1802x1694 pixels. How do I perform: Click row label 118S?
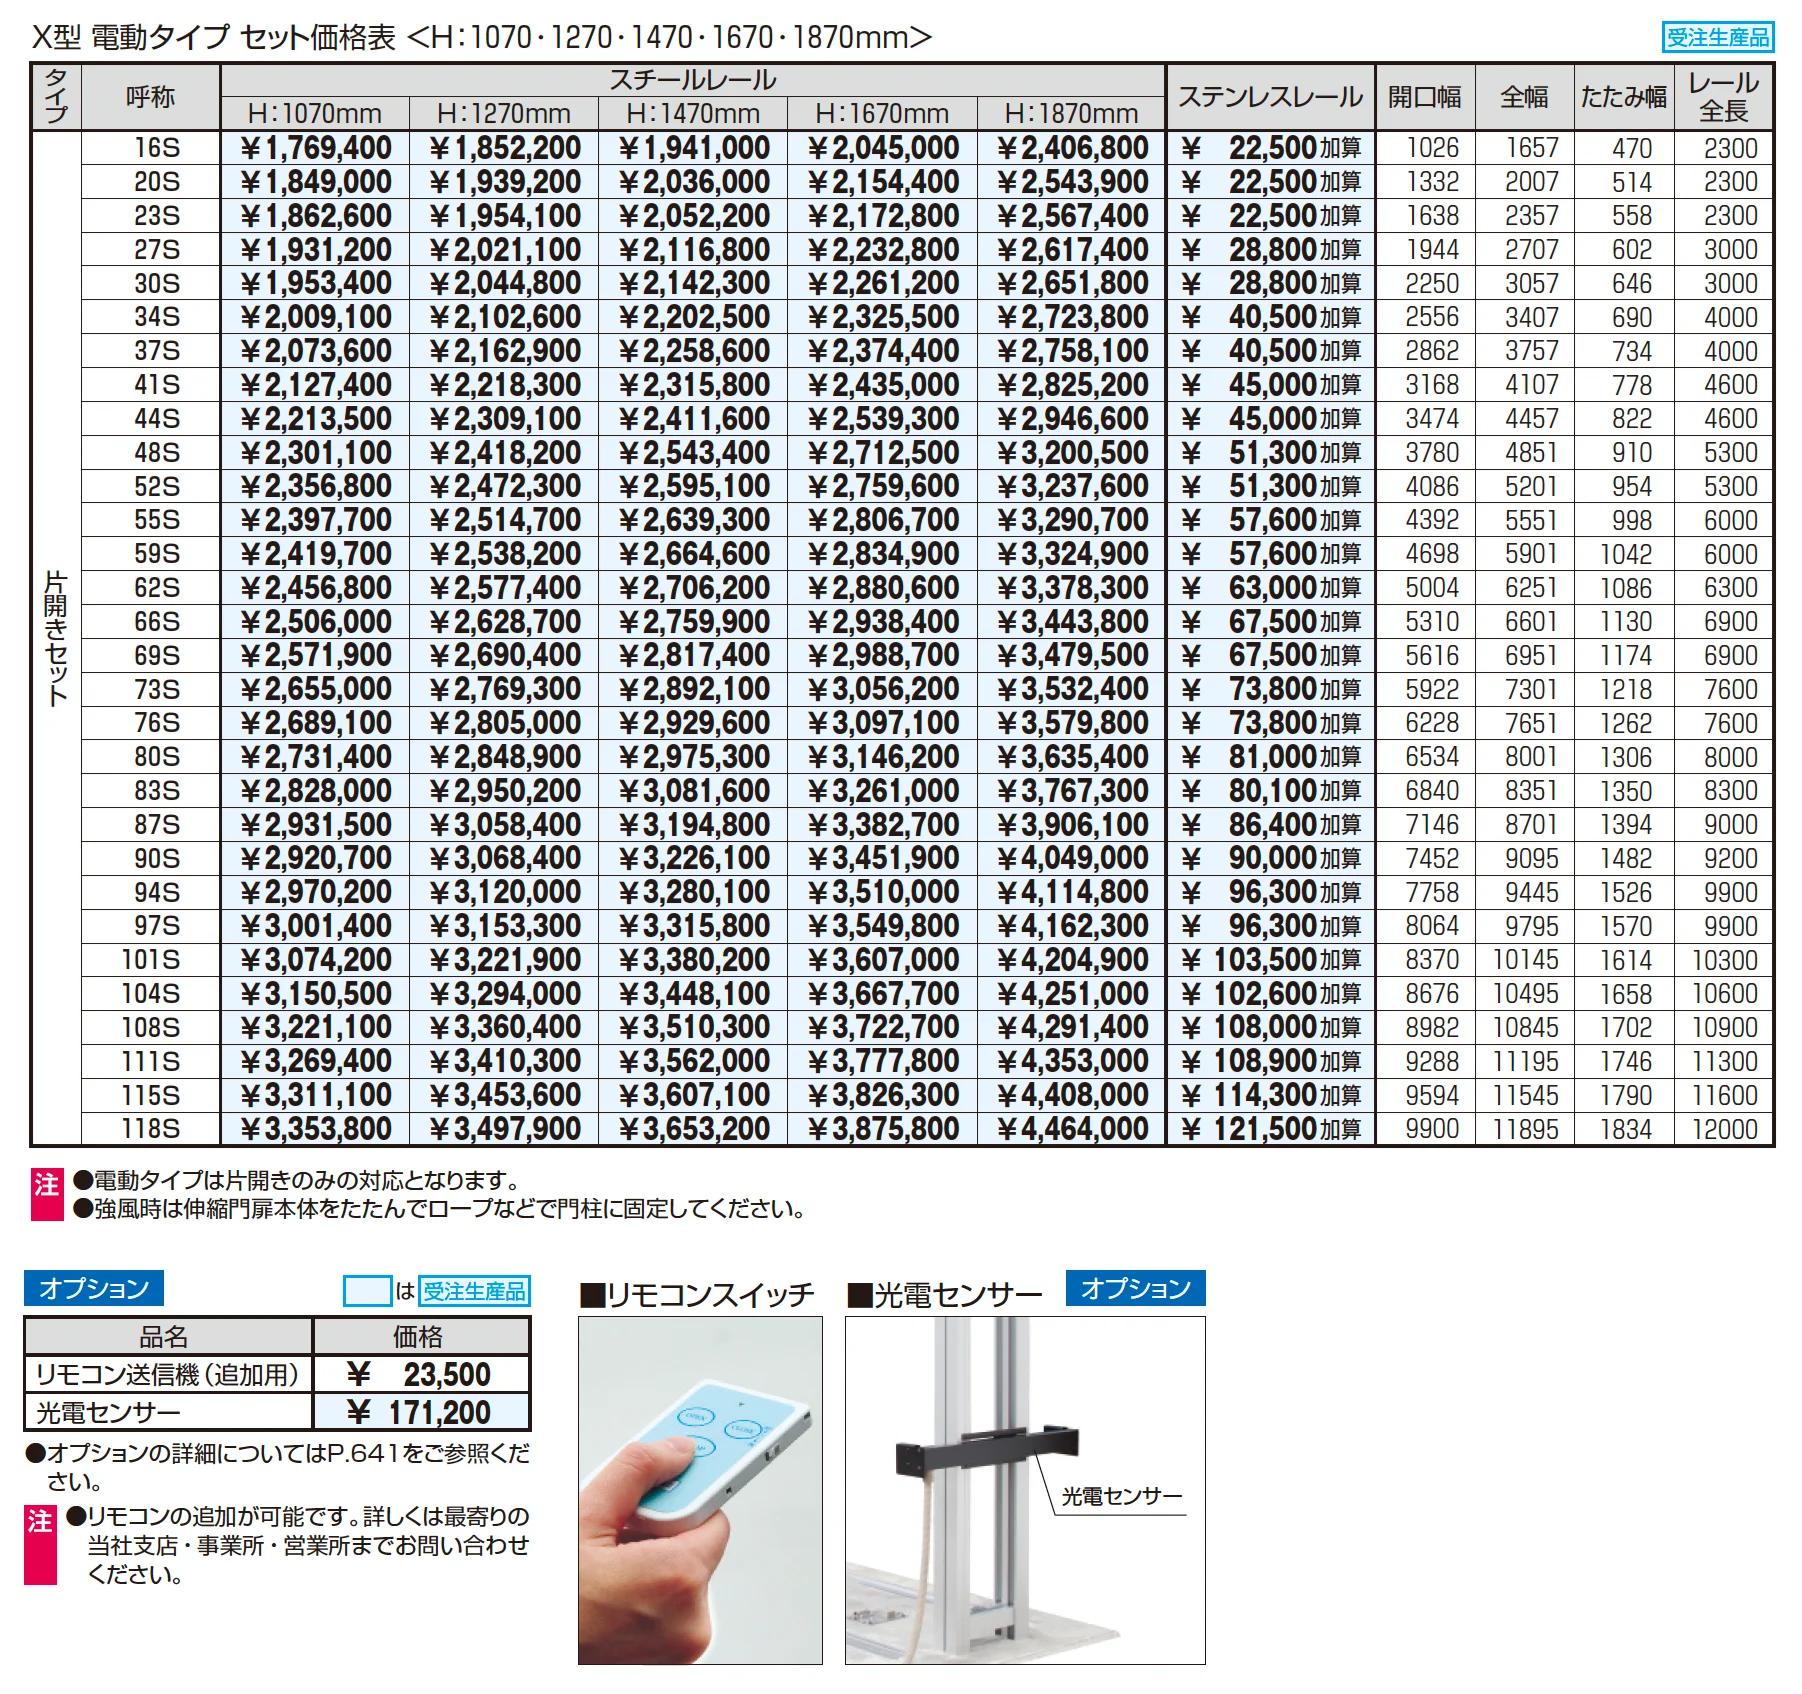coord(151,1129)
